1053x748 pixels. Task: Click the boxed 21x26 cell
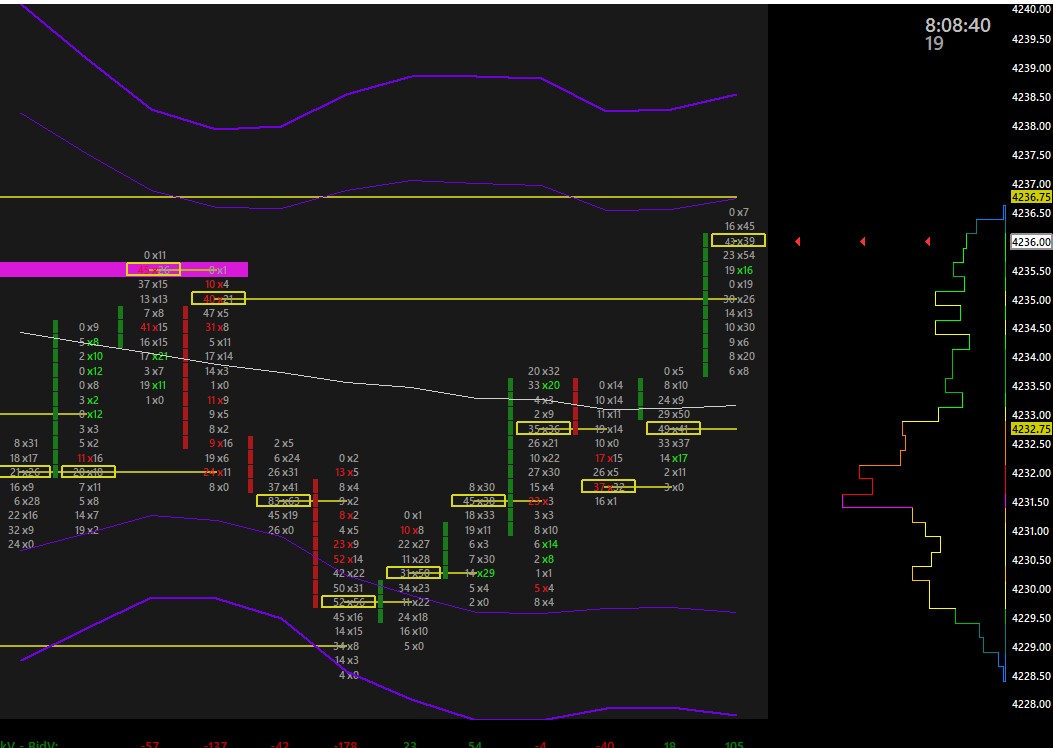tap(24, 471)
